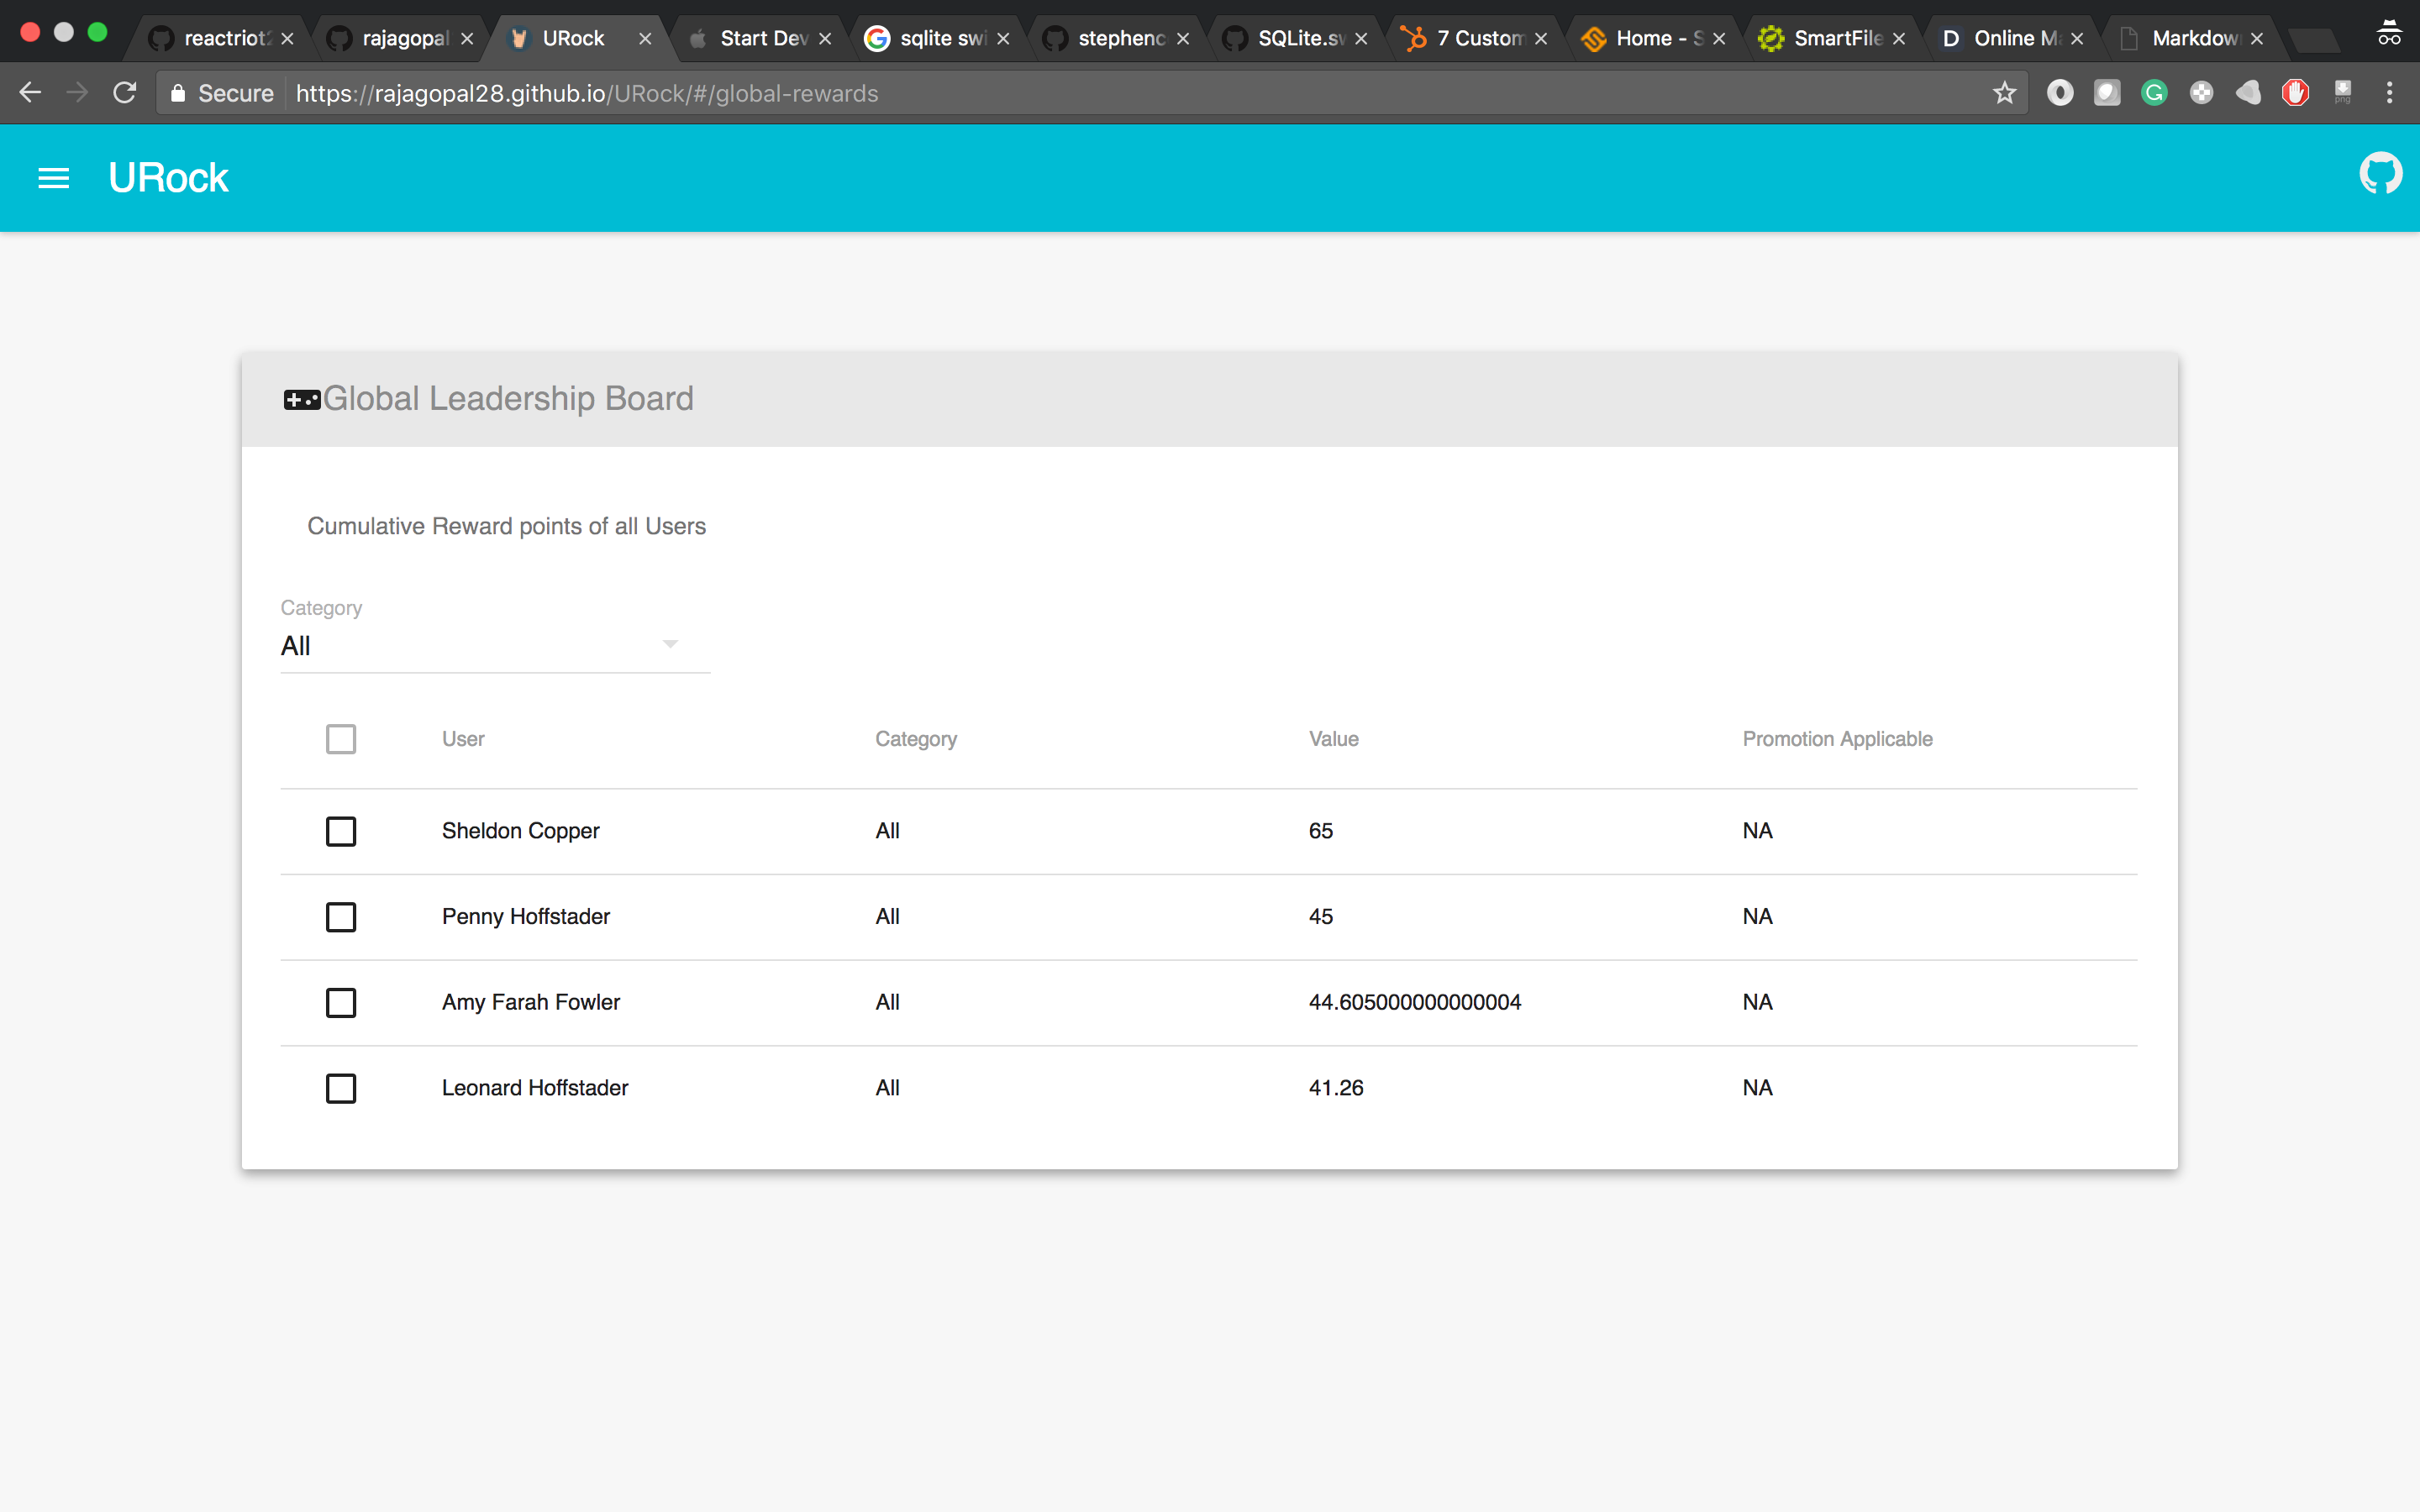Check the select-all checkbox in the table header
Screen dimensions: 2420x1512
pyautogui.click(x=341, y=739)
